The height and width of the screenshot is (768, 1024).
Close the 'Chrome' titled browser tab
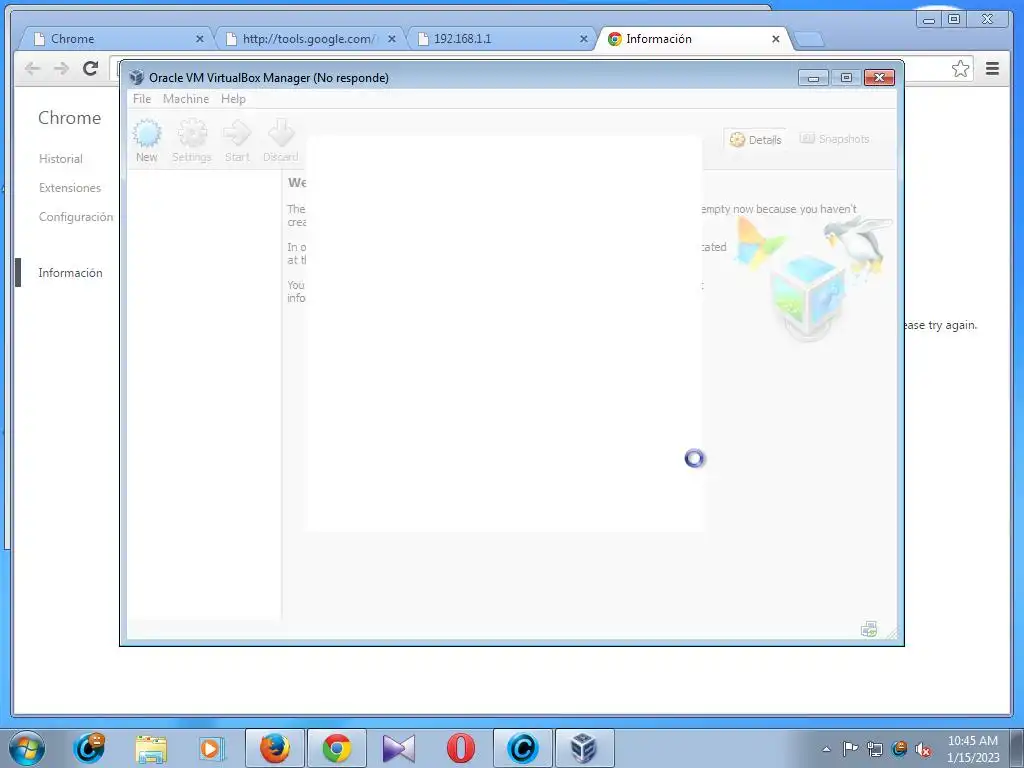200,39
